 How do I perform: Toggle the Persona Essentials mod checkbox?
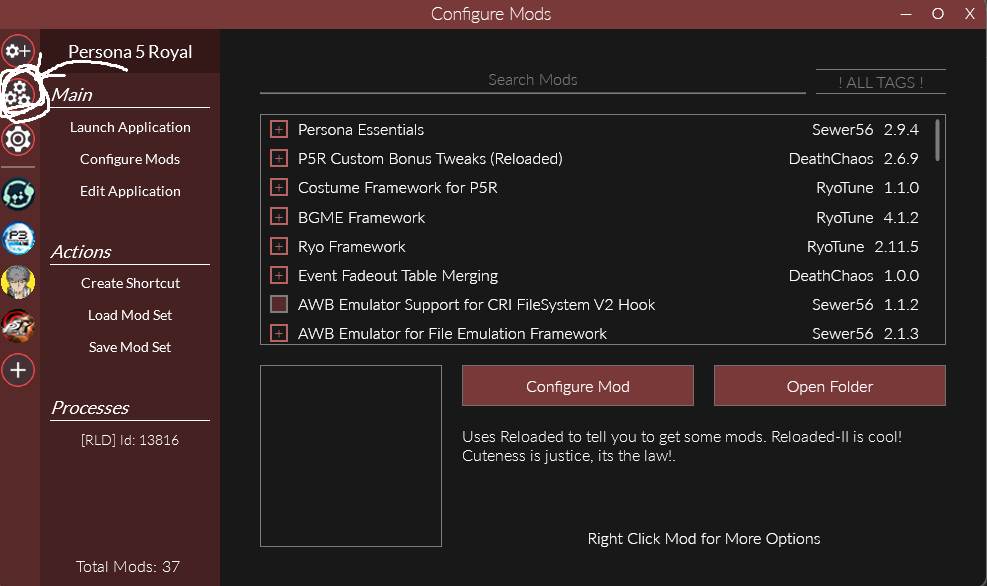[279, 129]
